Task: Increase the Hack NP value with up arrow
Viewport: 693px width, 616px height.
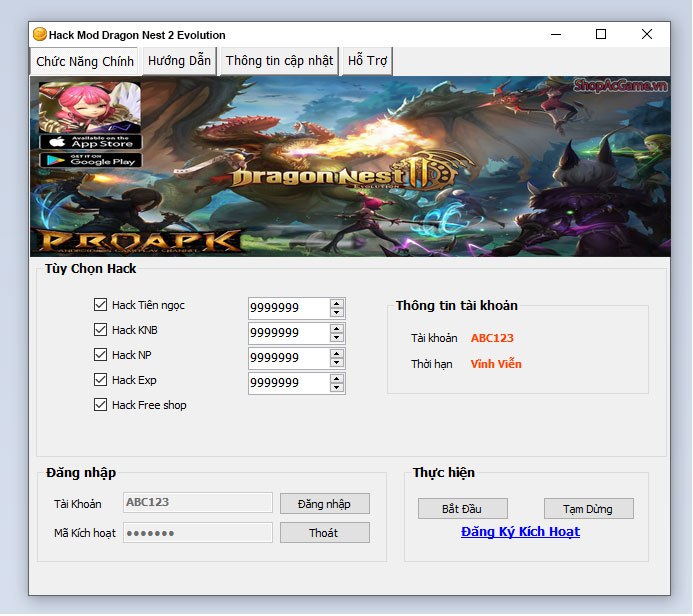Action: point(337,354)
